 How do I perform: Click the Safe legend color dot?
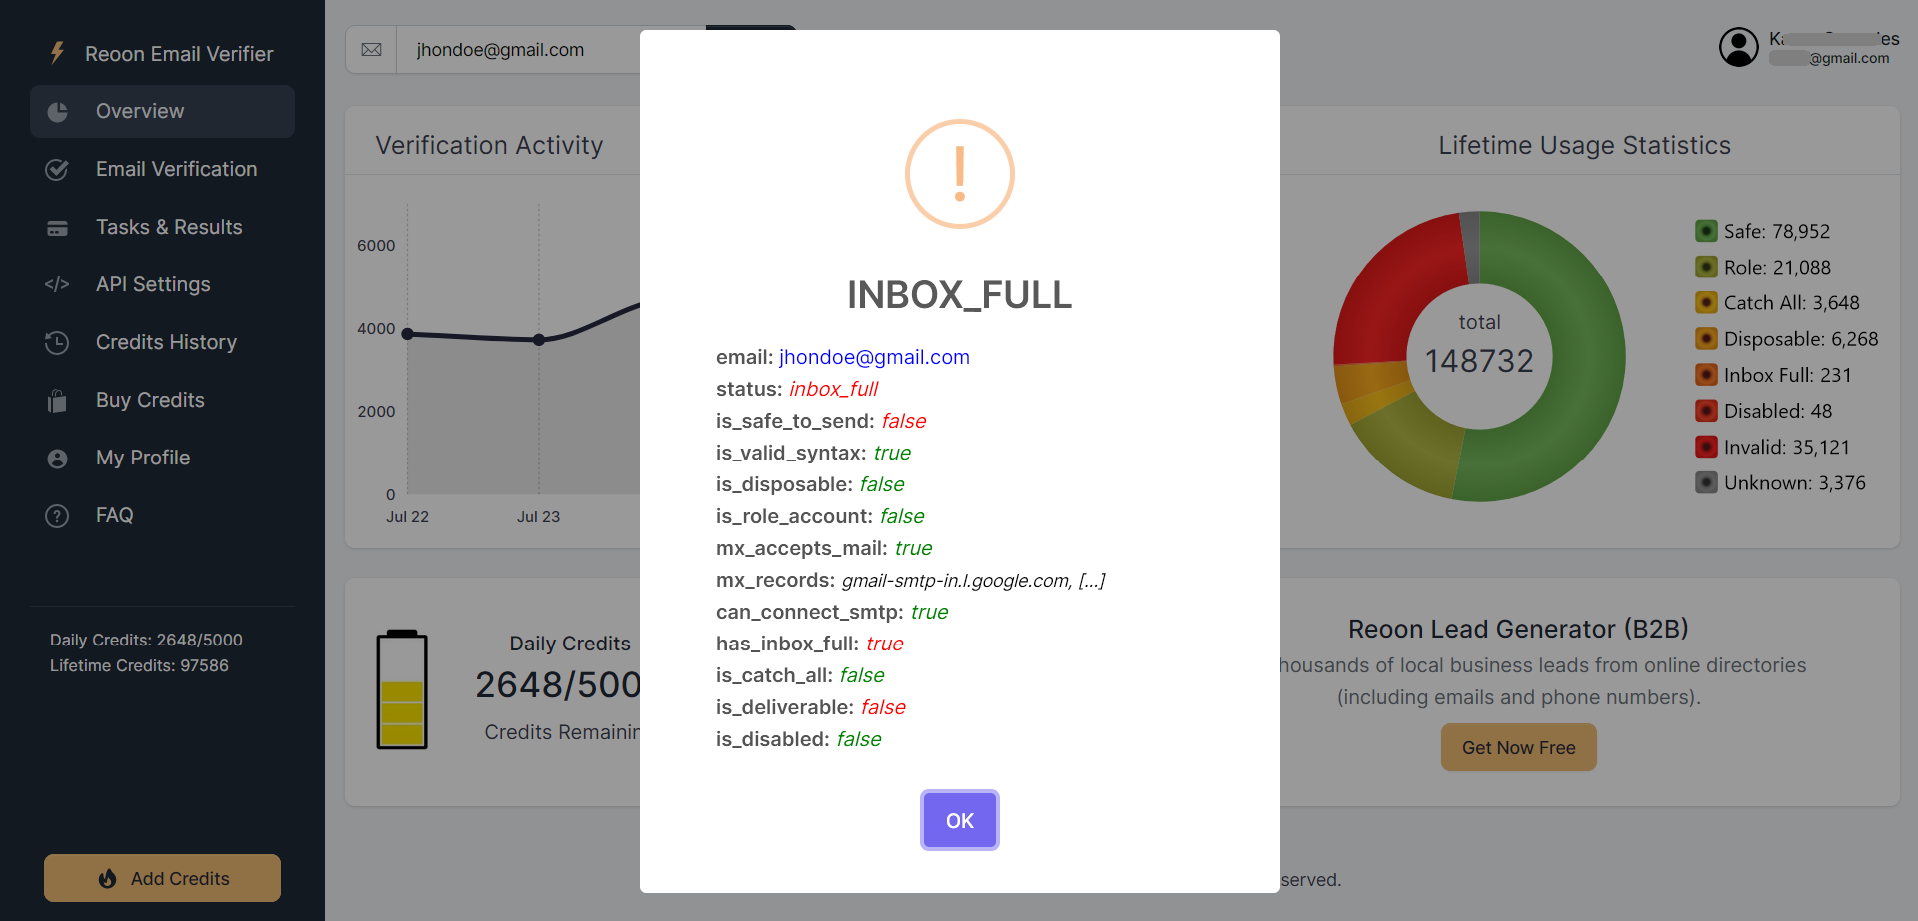[1706, 231]
